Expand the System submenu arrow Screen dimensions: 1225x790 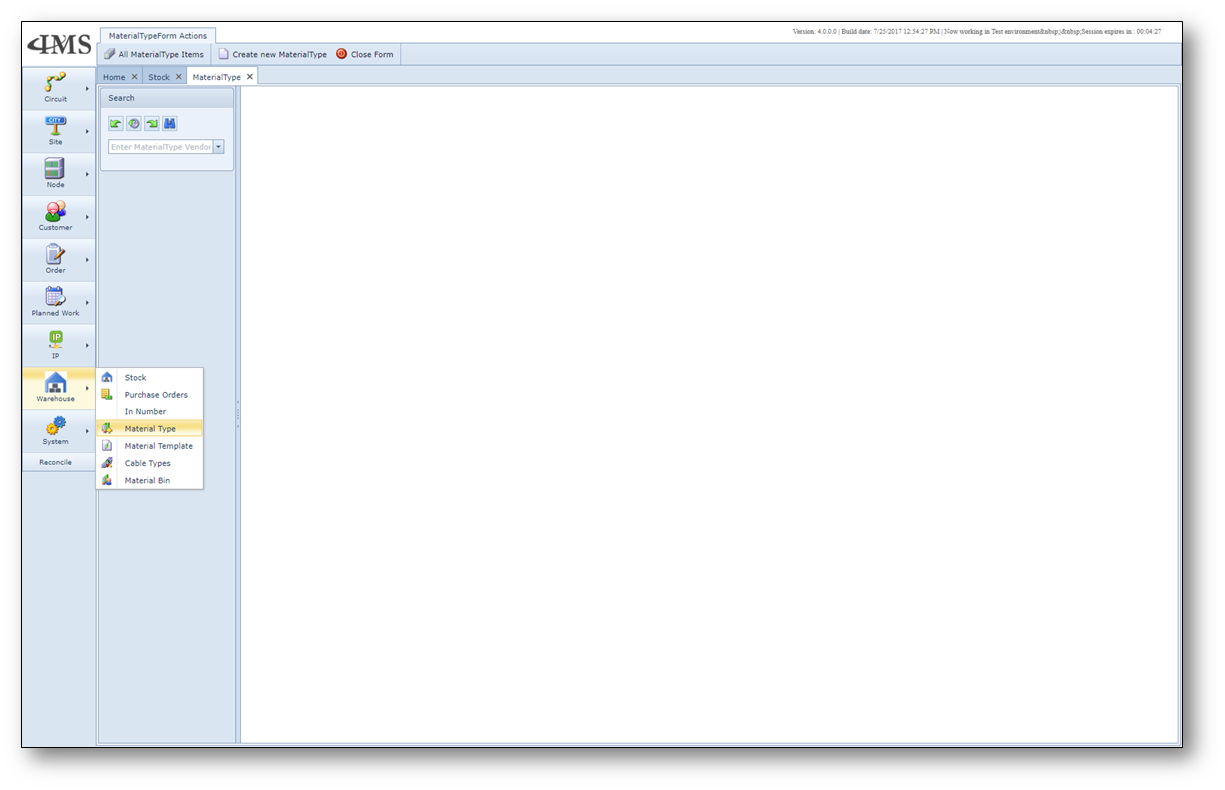[x=87, y=431]
